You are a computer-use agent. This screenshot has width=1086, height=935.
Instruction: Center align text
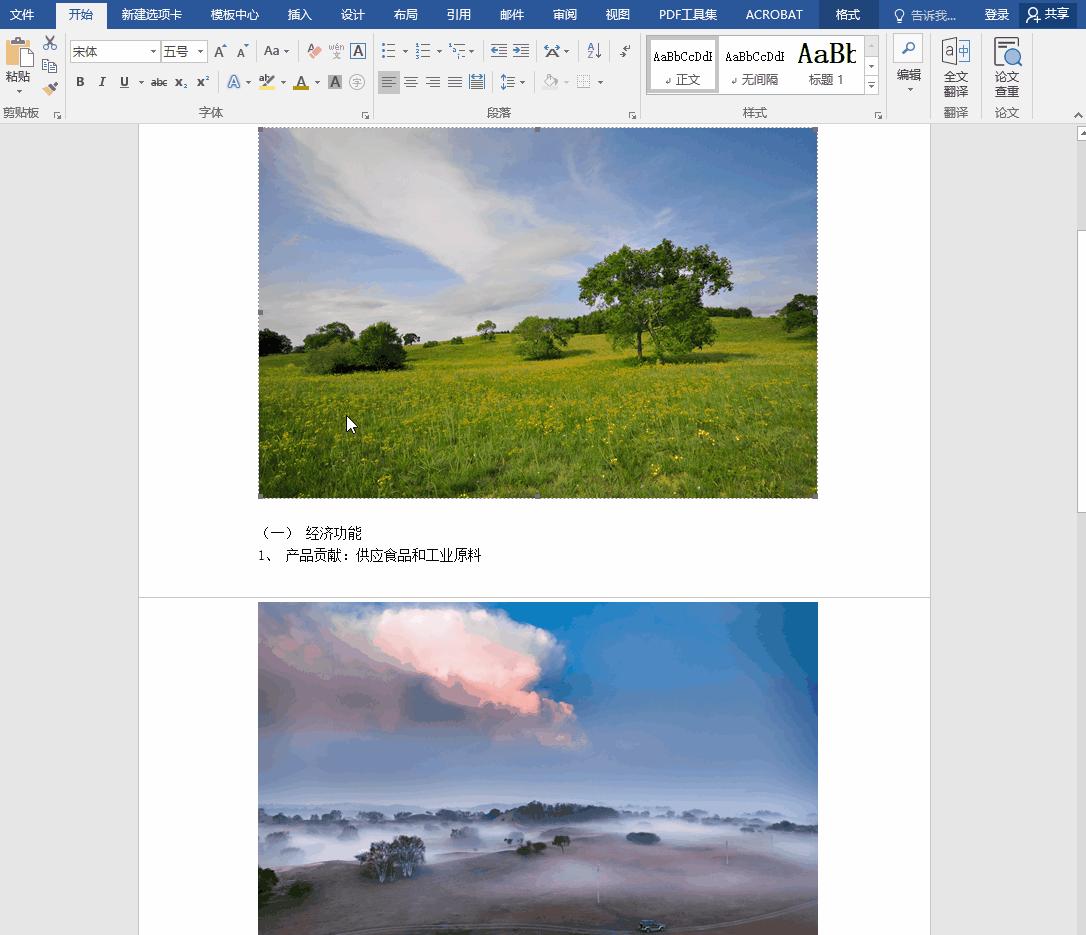[x=411, y=82]
